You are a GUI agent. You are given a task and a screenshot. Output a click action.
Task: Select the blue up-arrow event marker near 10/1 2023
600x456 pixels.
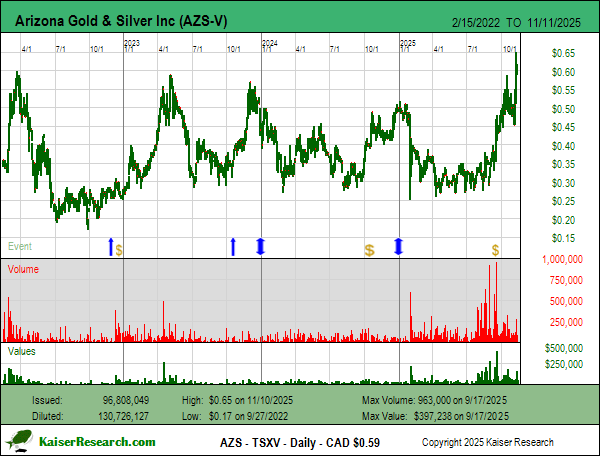[233, 247]
